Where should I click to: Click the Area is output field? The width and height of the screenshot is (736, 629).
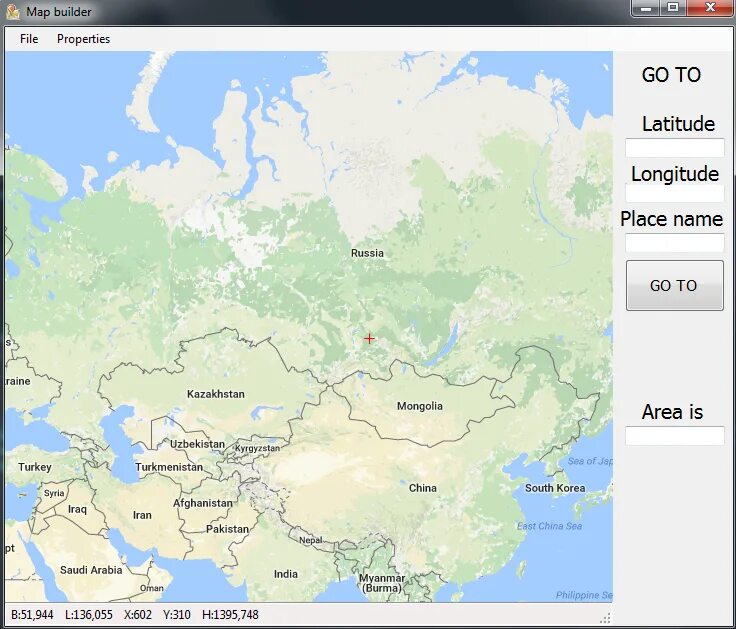tap(675, 436)
